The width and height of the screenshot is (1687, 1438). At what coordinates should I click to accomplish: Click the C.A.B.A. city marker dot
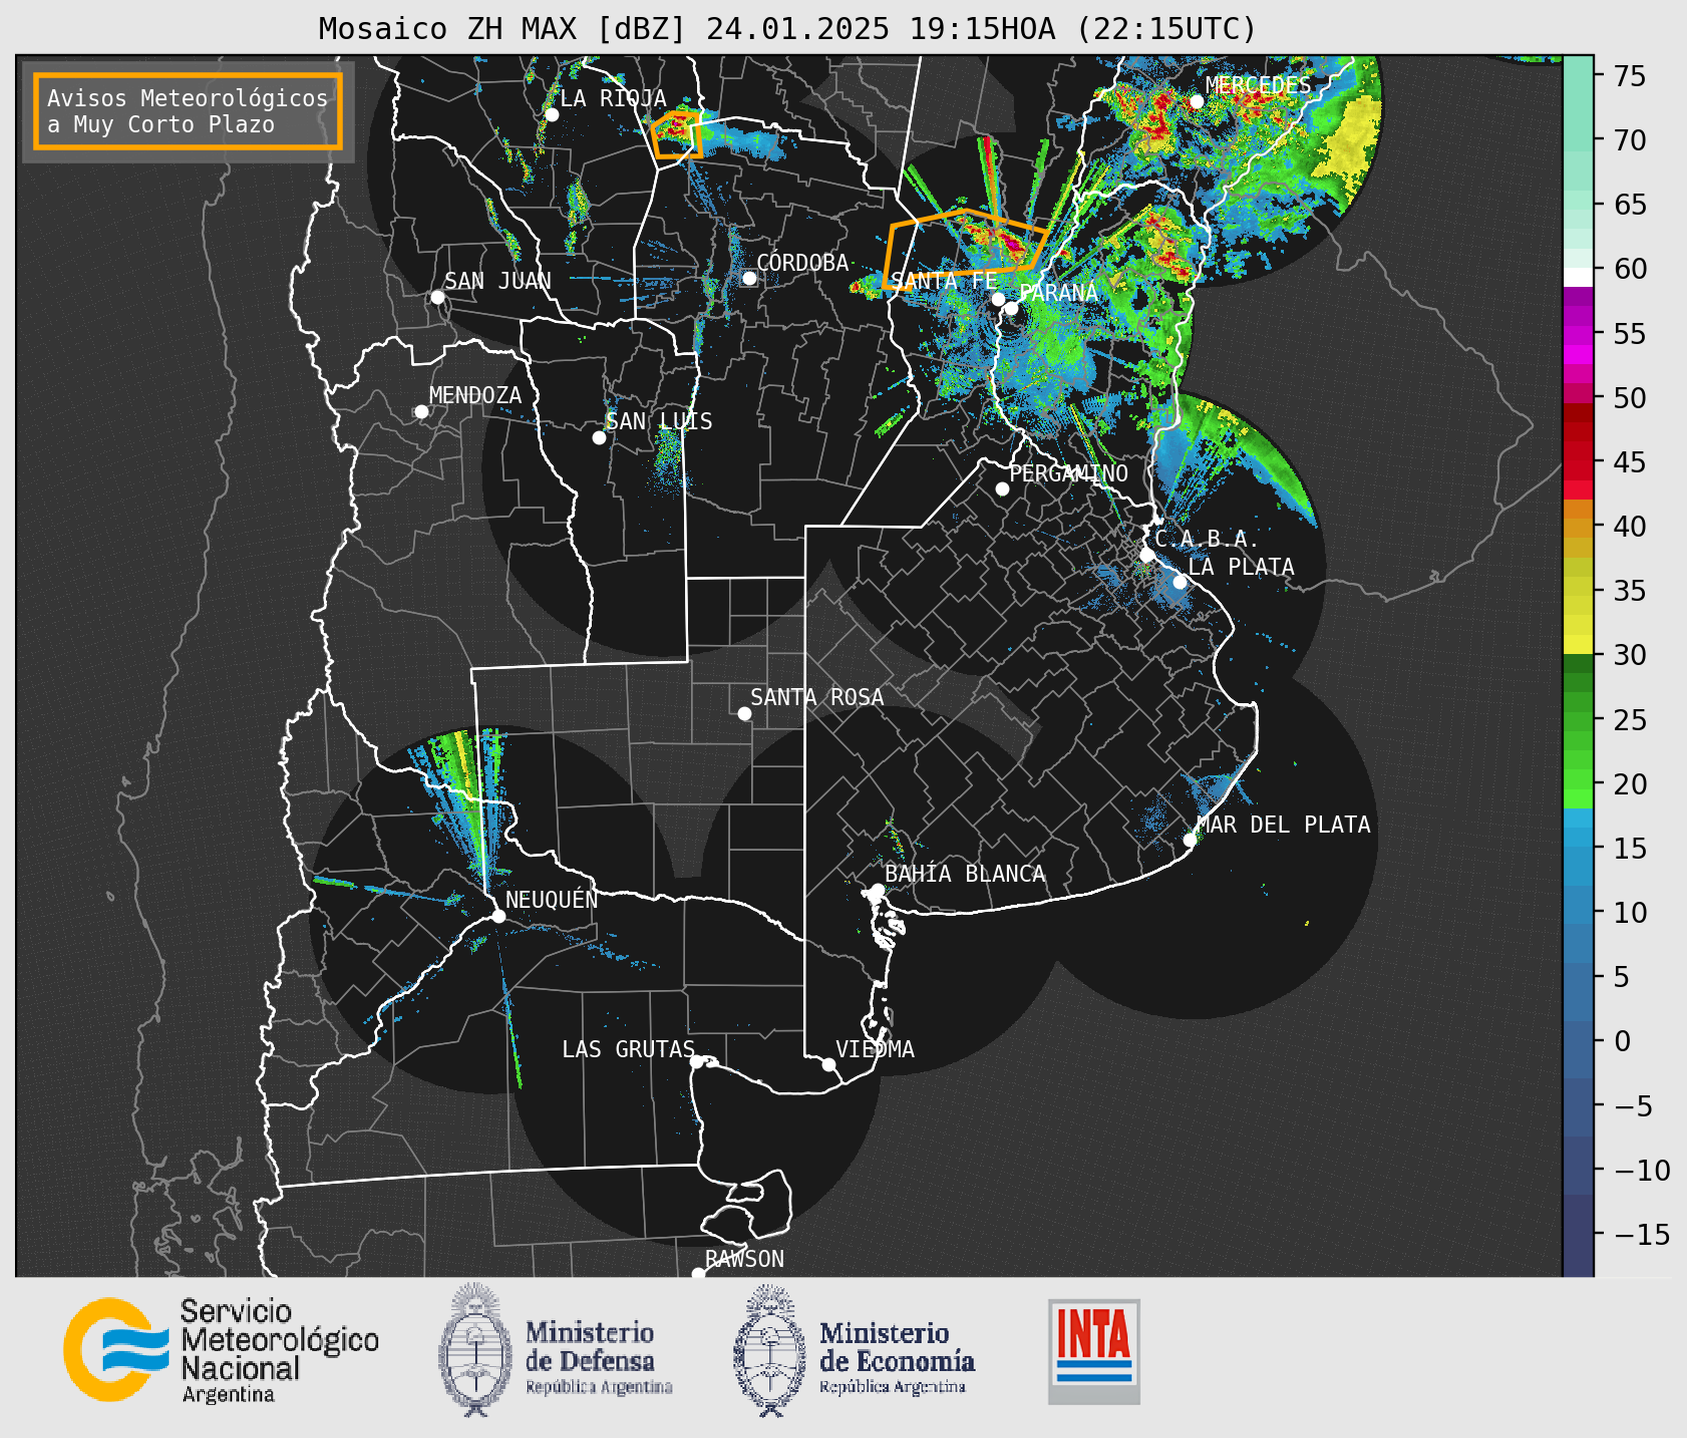click(x=1147, y=555)
